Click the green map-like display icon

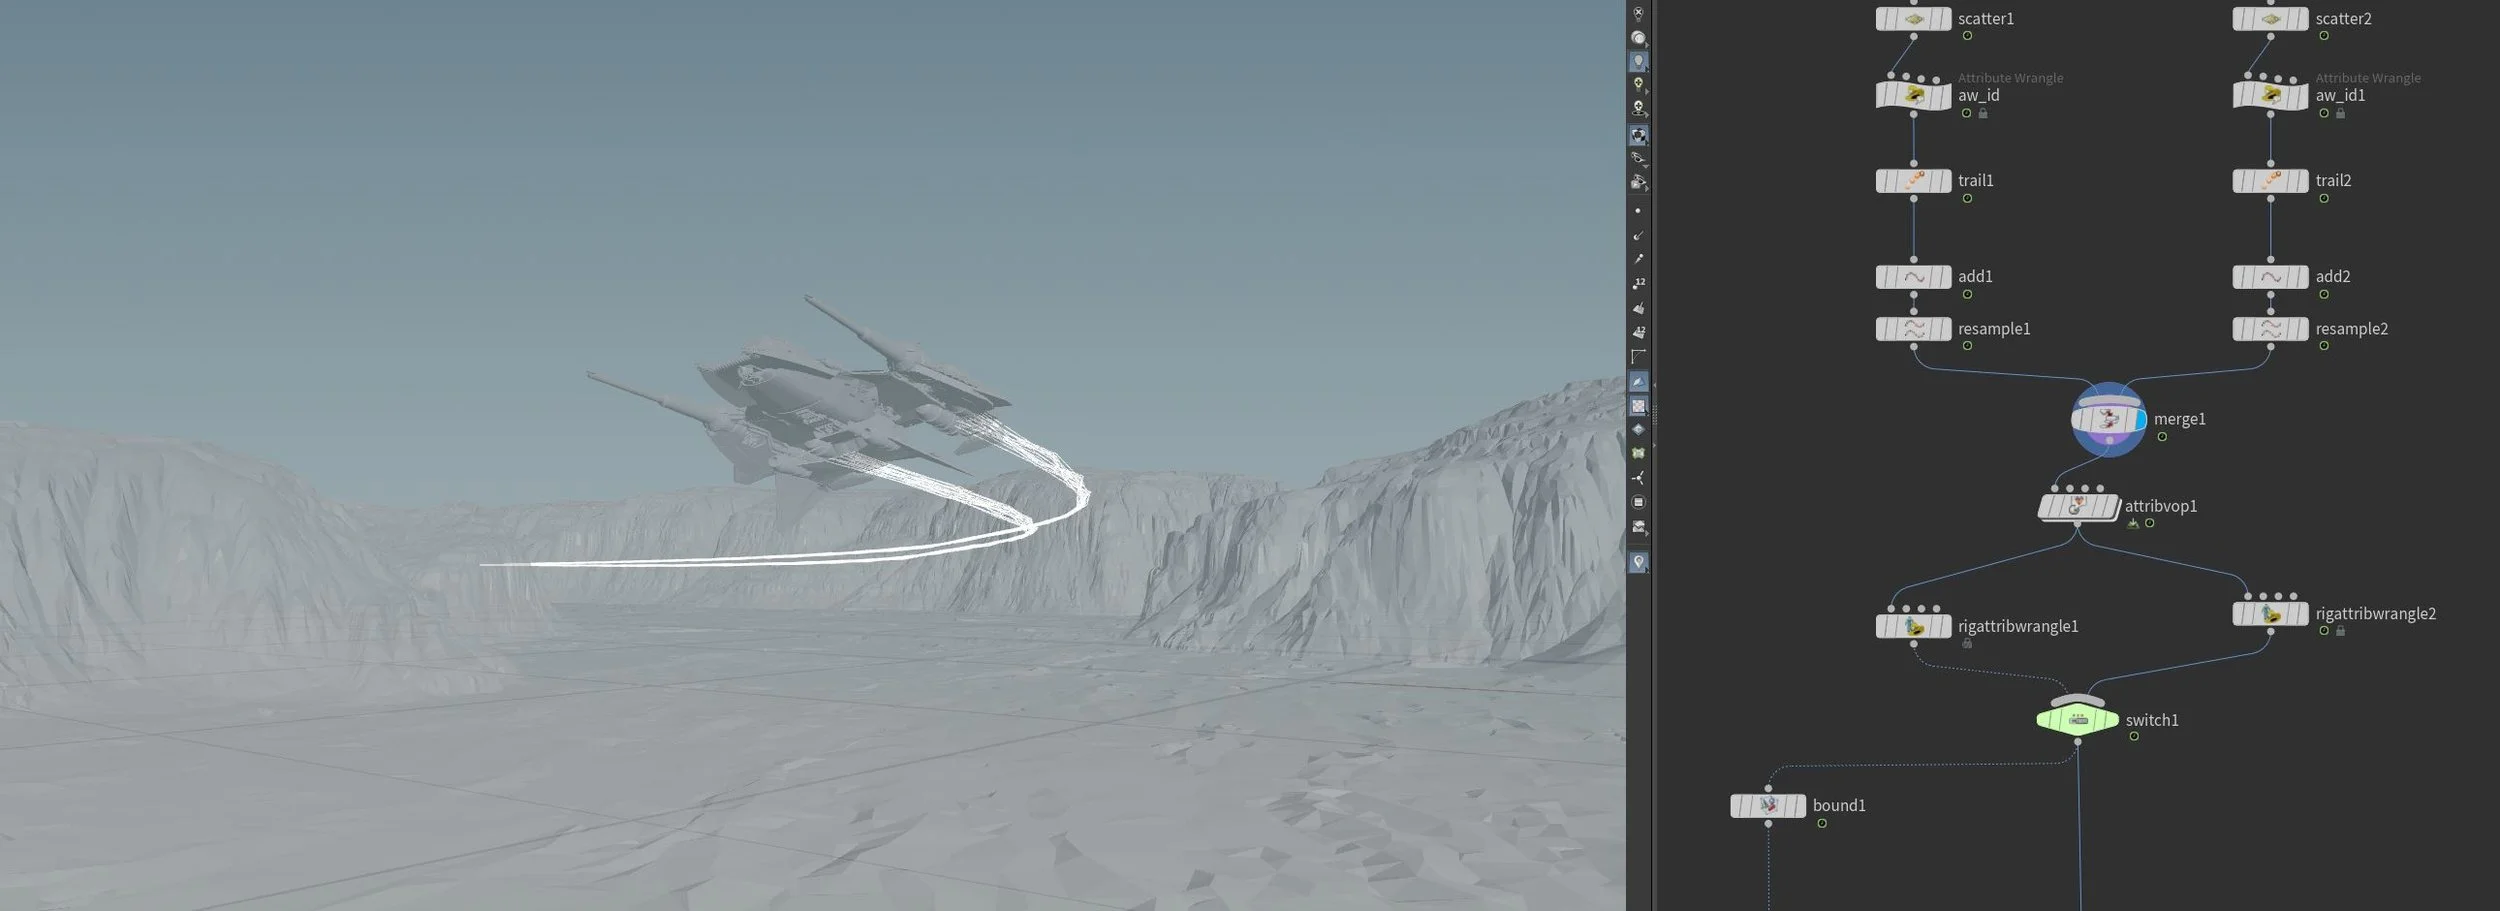pyautogui.click(x=1638, y=454)
